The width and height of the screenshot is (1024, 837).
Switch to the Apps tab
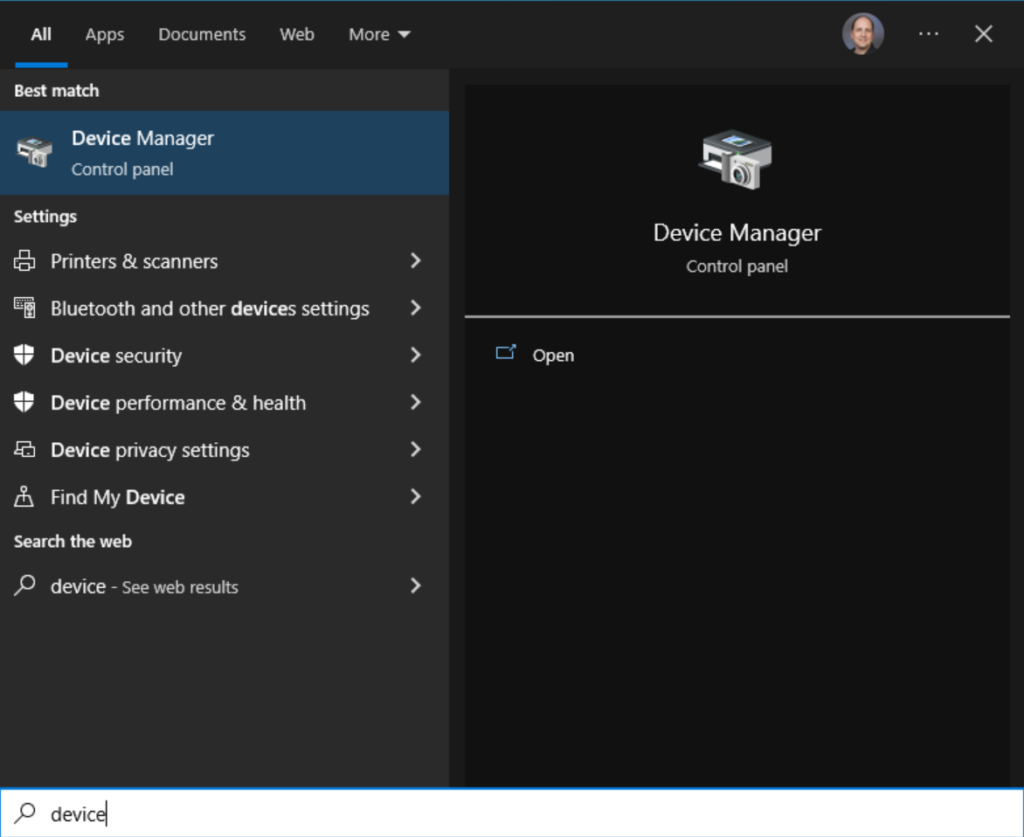104,34
